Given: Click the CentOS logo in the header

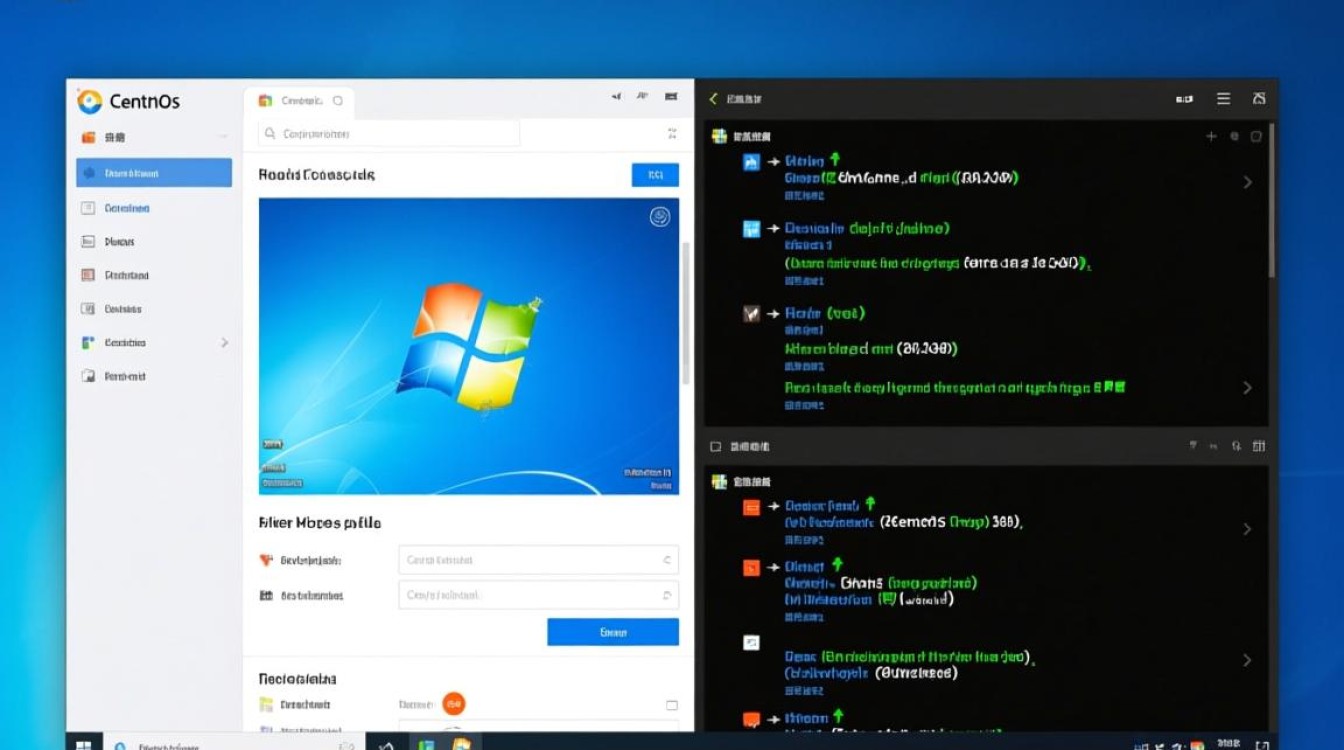Looking at the screenshot, I should pyautogui.click(x=90, y=101).
